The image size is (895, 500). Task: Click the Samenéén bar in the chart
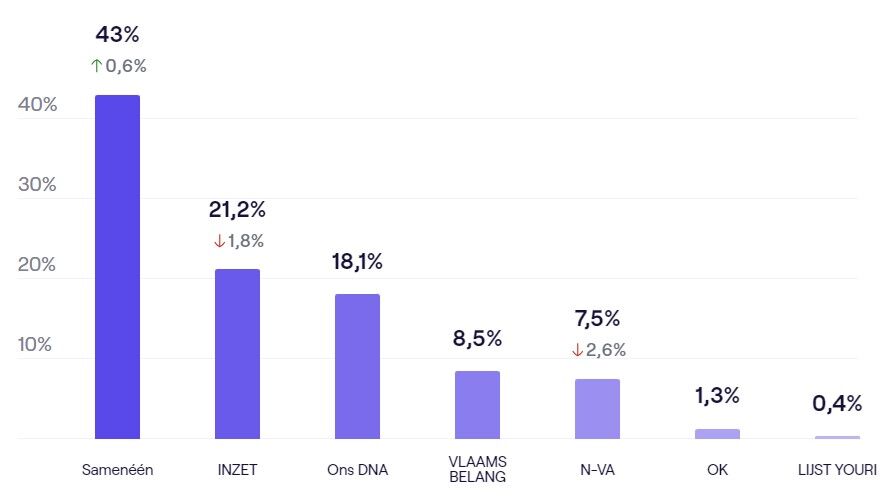coord(117,267)
